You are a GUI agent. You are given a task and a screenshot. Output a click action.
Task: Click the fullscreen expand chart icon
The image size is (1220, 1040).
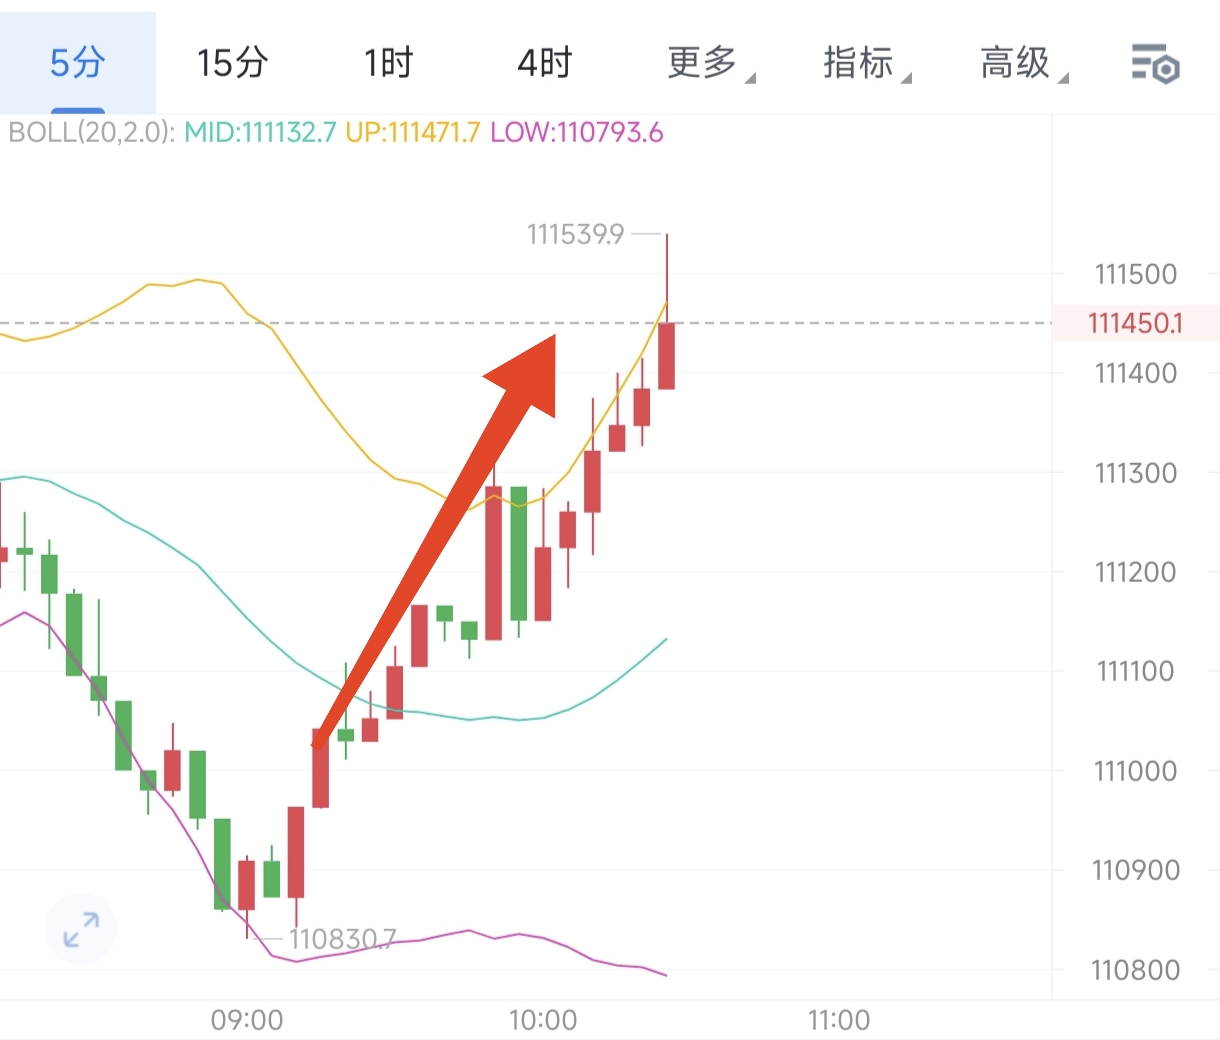pyautogui.click(x=81, y=929)
